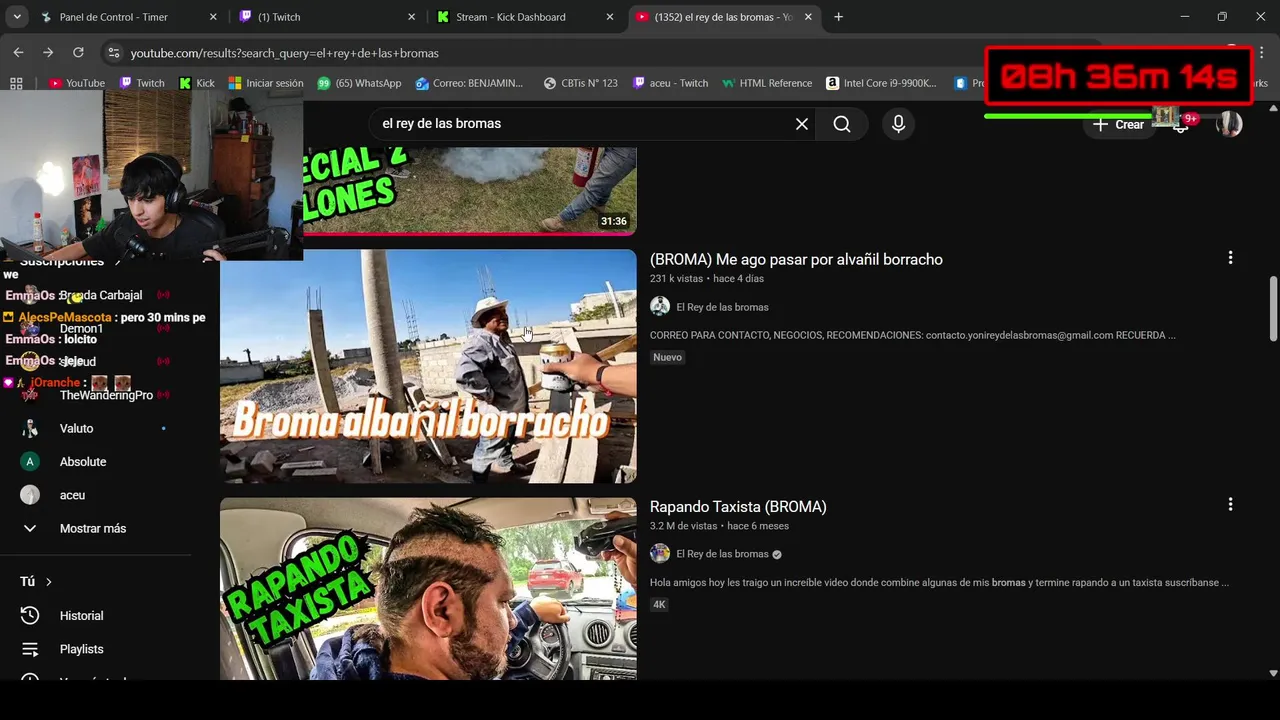The width and height of the screenshot is (1280, 720).
Task: Select the '(1352) el rey de las bromas' tab
Action: point(724,17)
